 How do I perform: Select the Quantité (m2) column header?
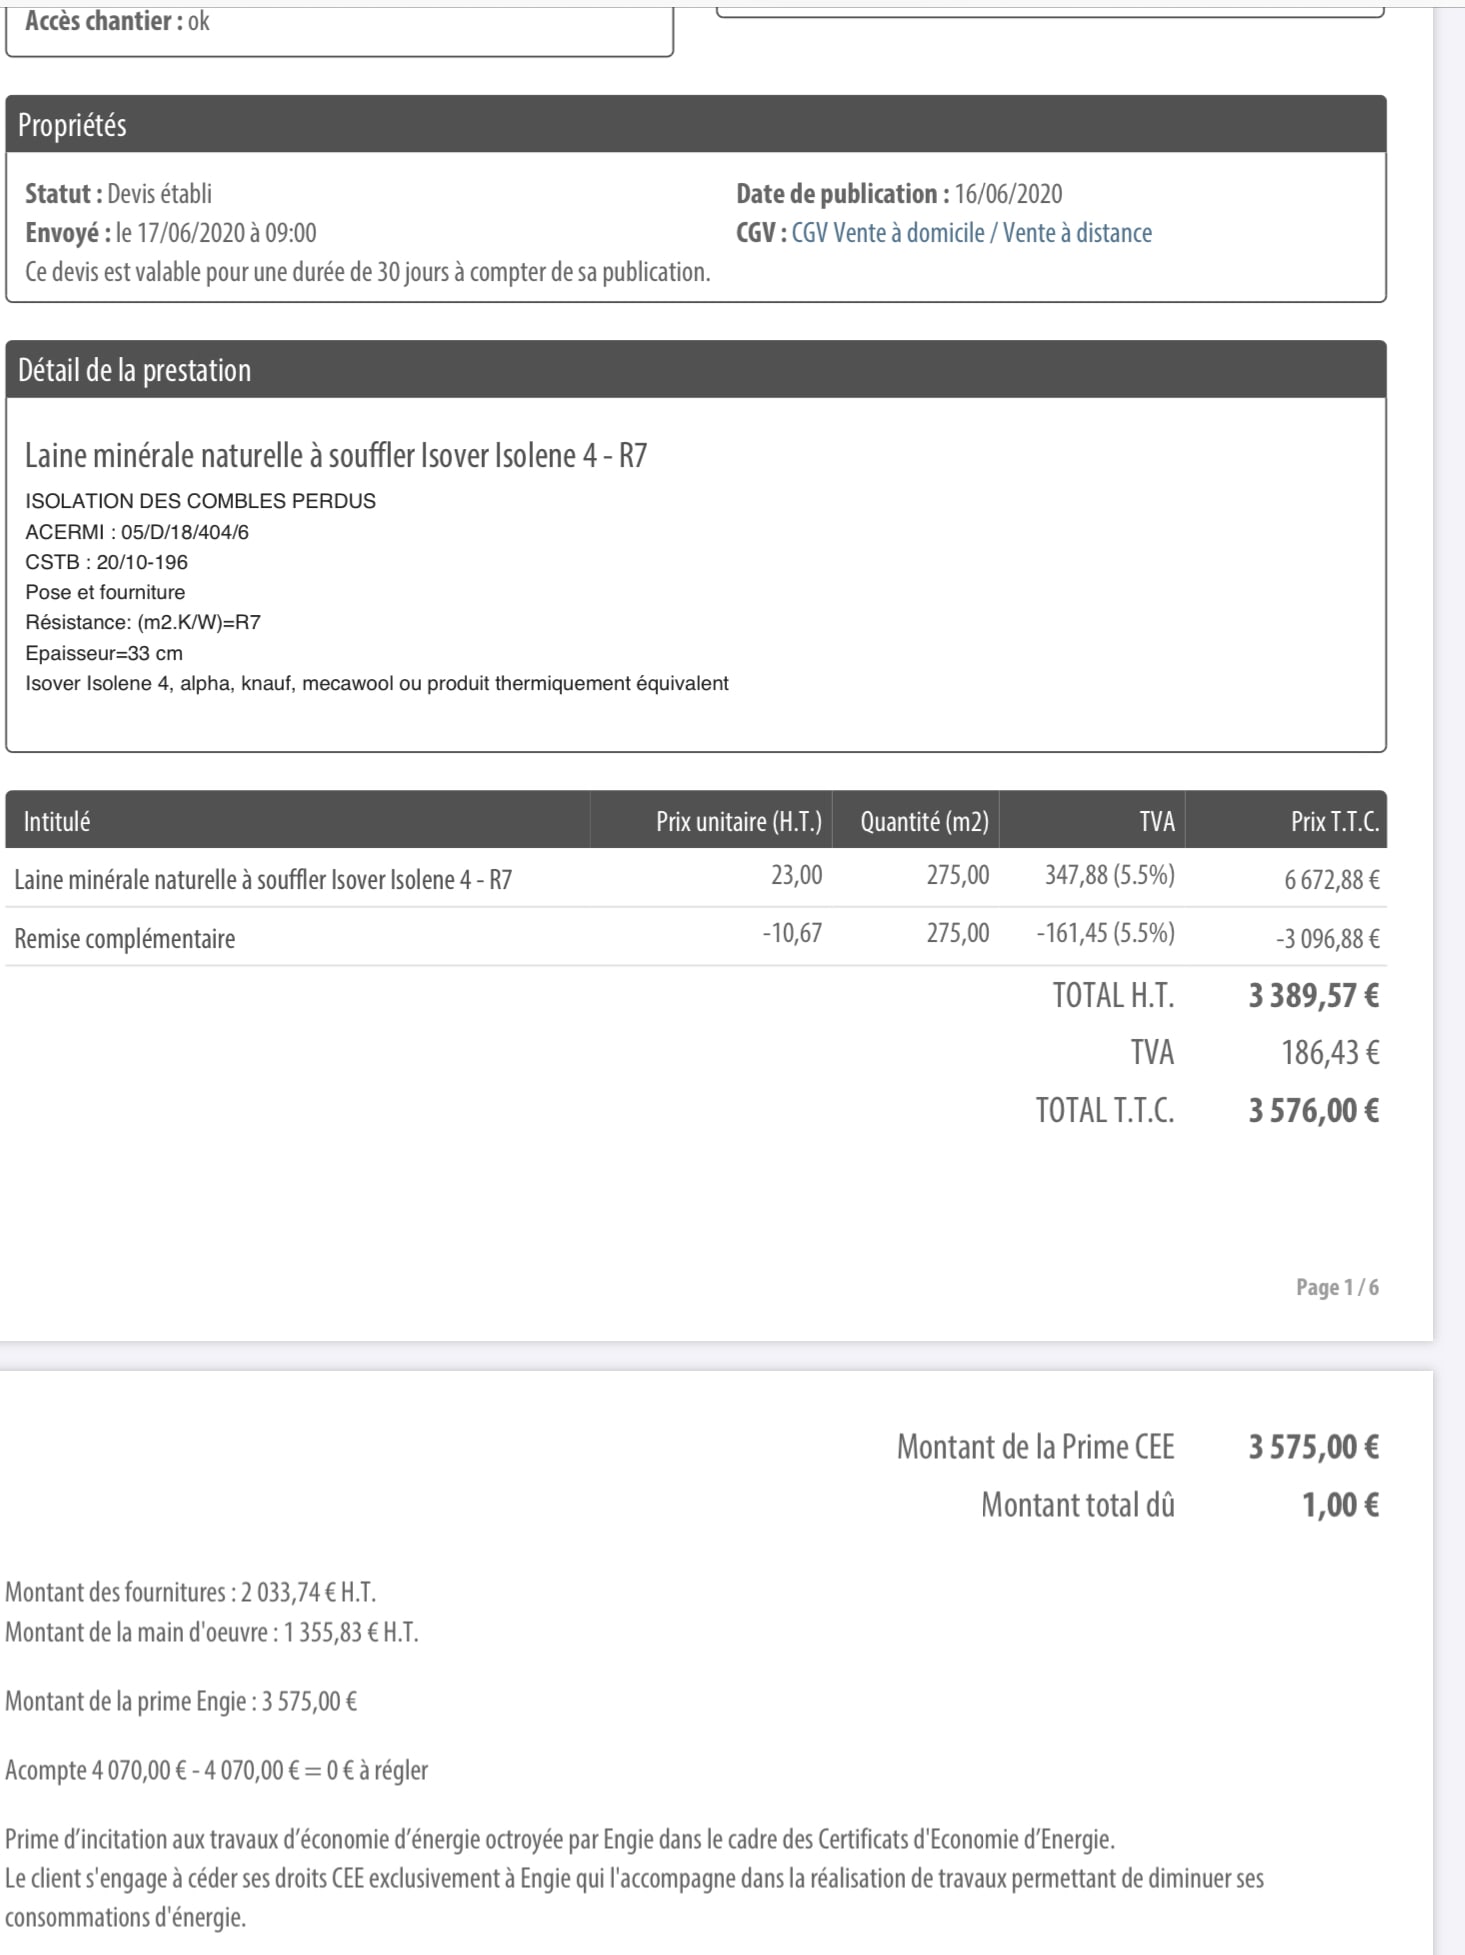click(916, 821)
